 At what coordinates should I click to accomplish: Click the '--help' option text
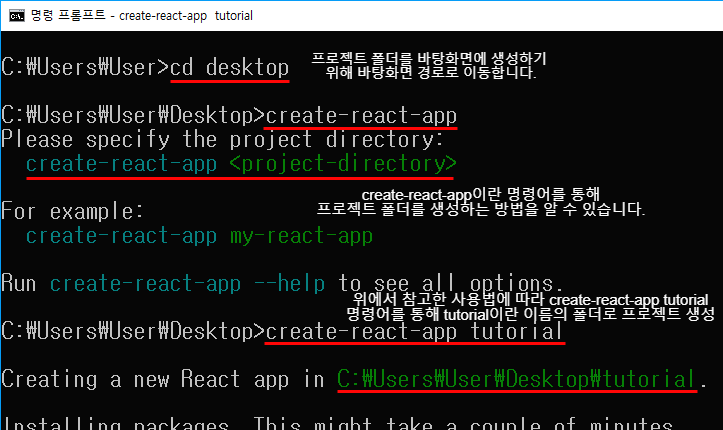[290, 283]
